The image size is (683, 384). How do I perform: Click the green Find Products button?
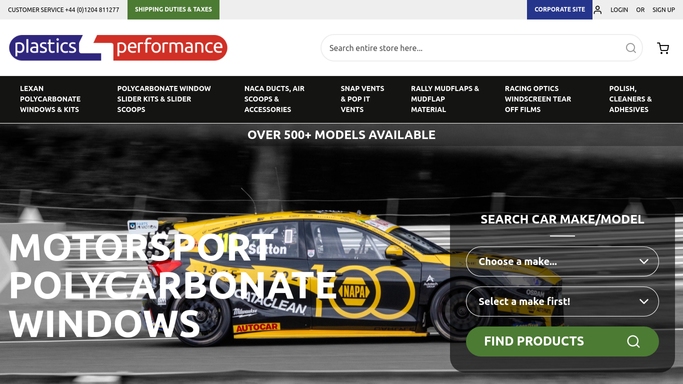(x=562, y=341)
